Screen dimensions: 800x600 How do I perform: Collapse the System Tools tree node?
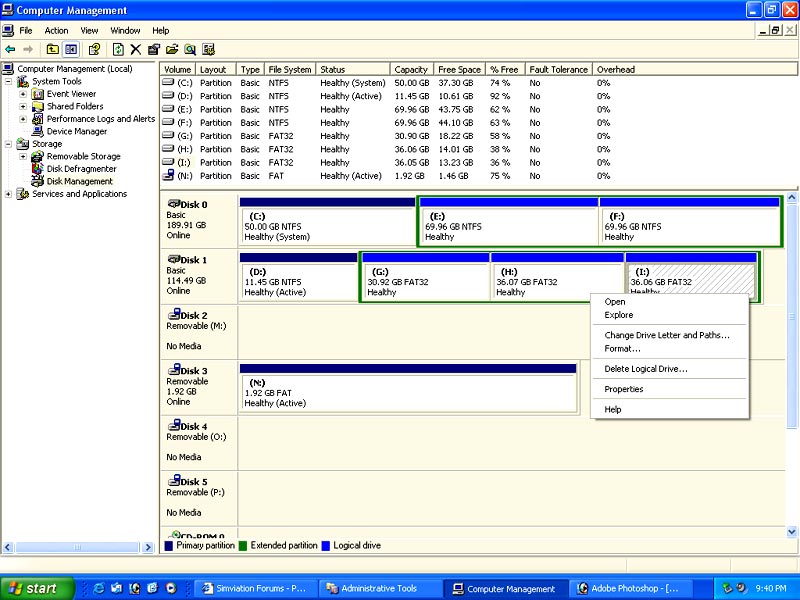tap(10, 82)
